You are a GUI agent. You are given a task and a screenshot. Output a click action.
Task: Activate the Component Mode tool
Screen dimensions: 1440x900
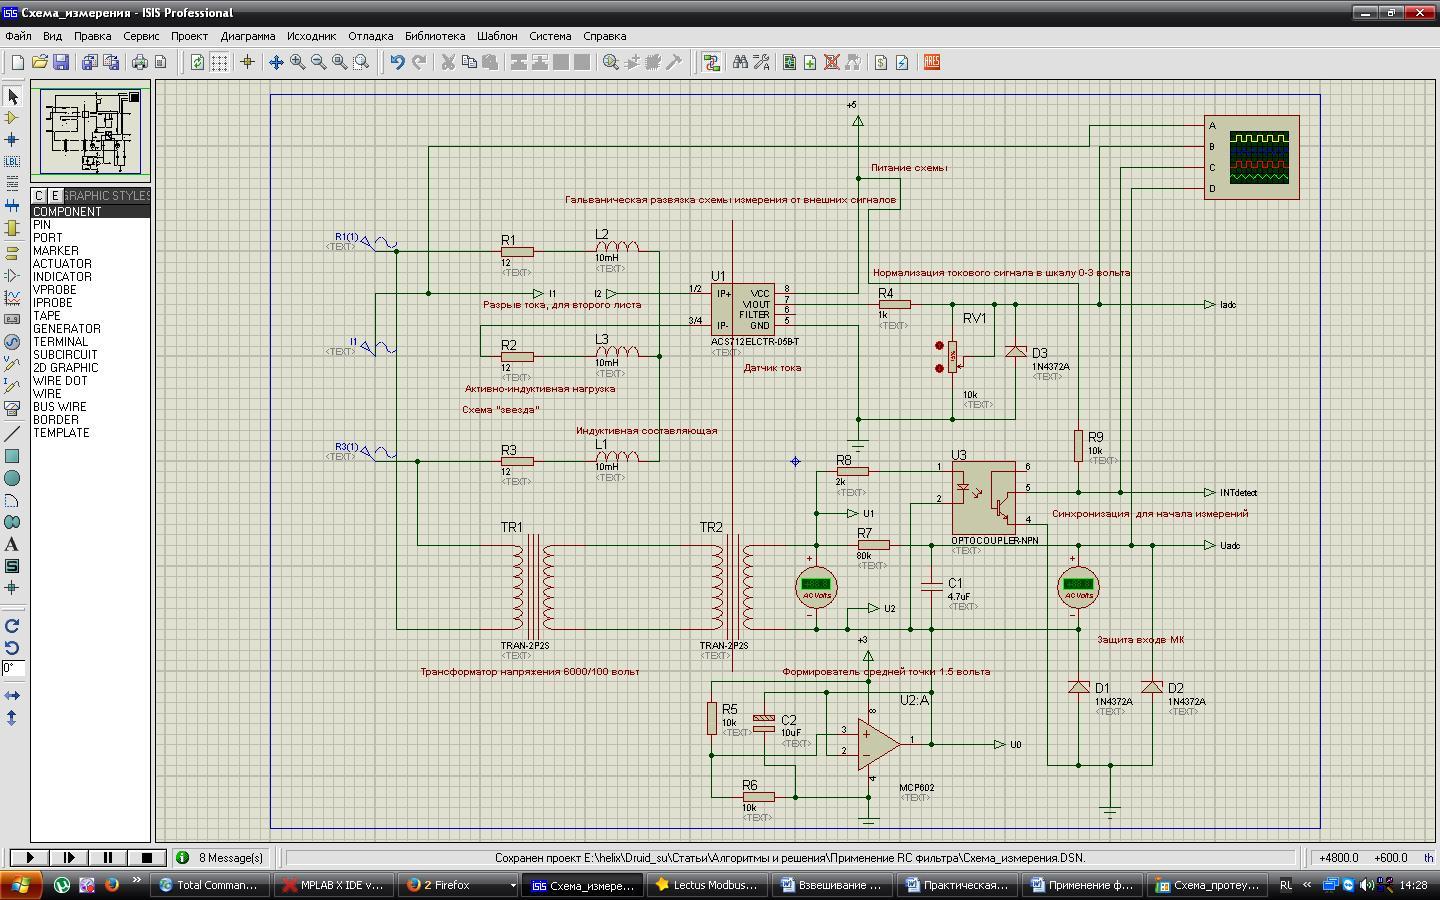coord(12,118)
